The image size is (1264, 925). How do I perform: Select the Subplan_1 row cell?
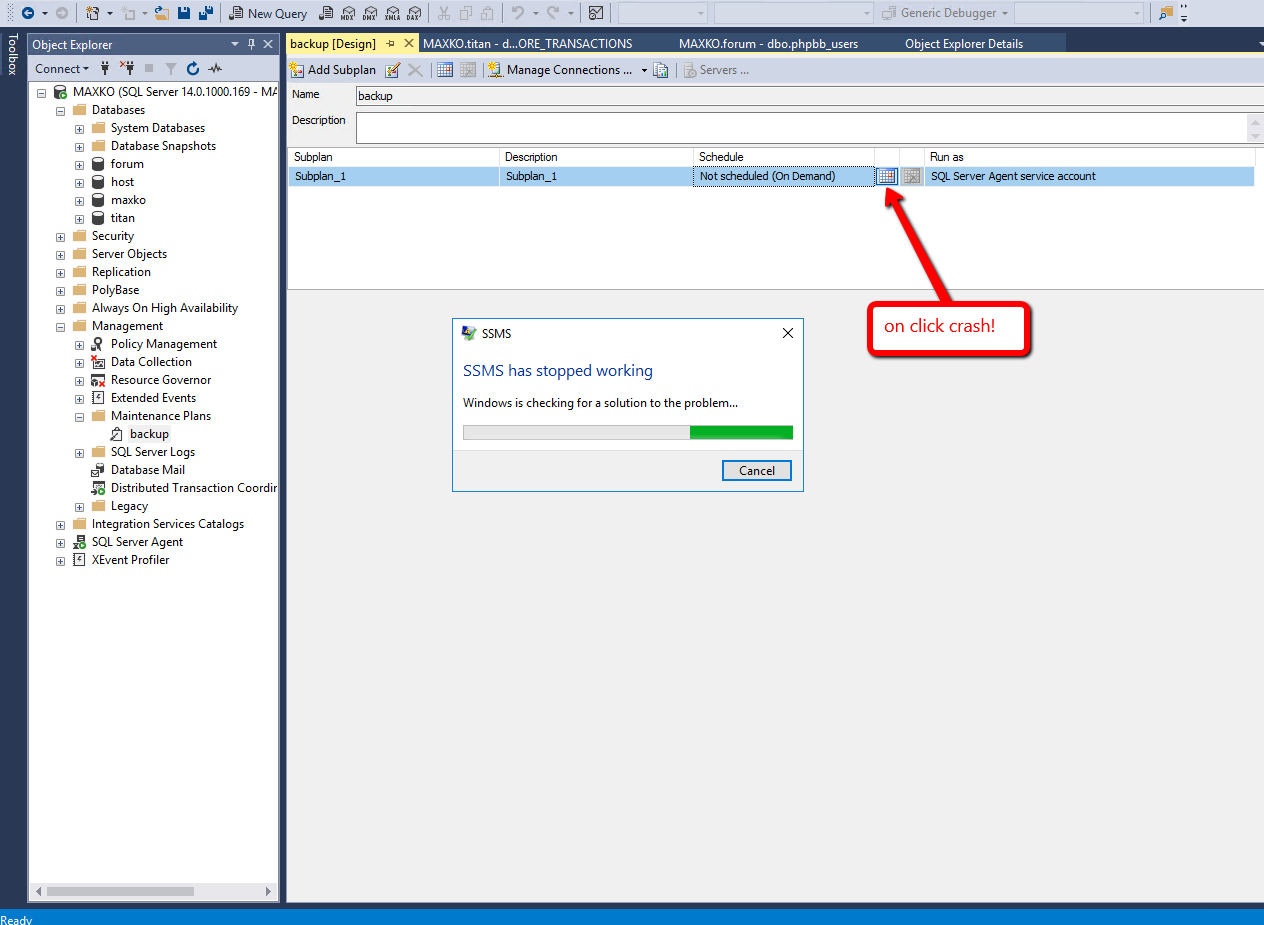click(394, 176)
